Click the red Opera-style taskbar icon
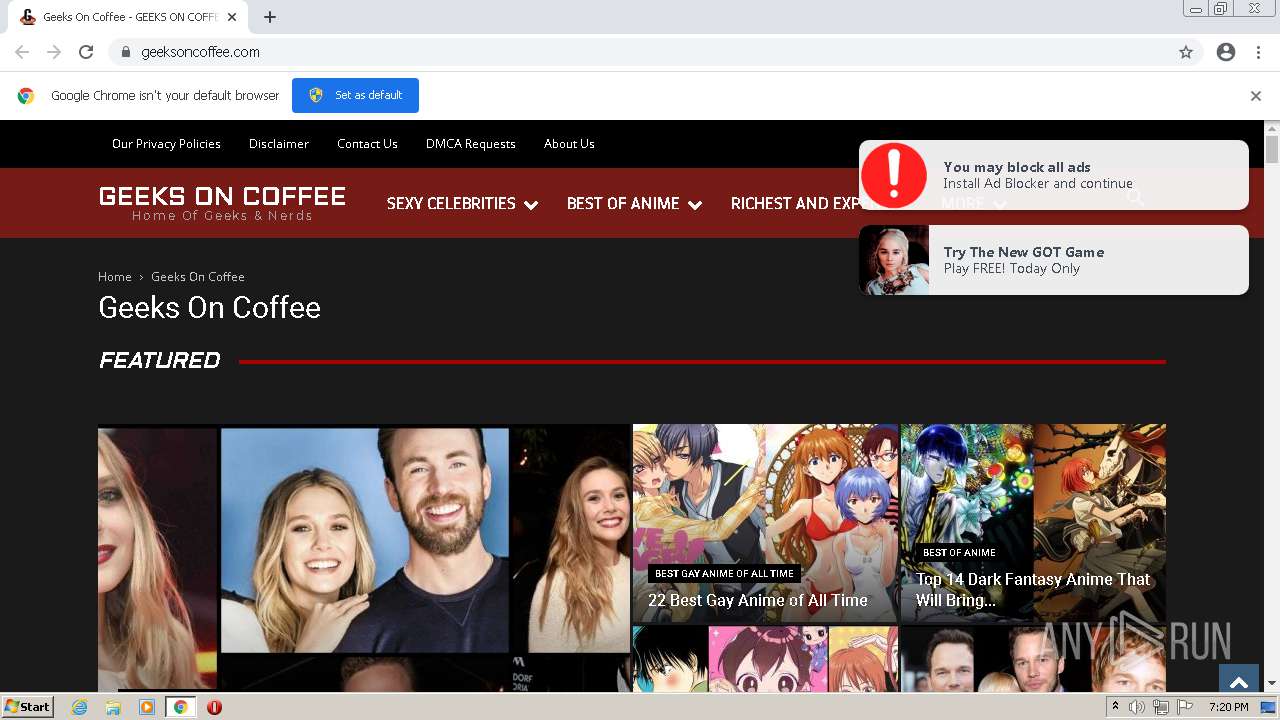 (x=214, y=707)
